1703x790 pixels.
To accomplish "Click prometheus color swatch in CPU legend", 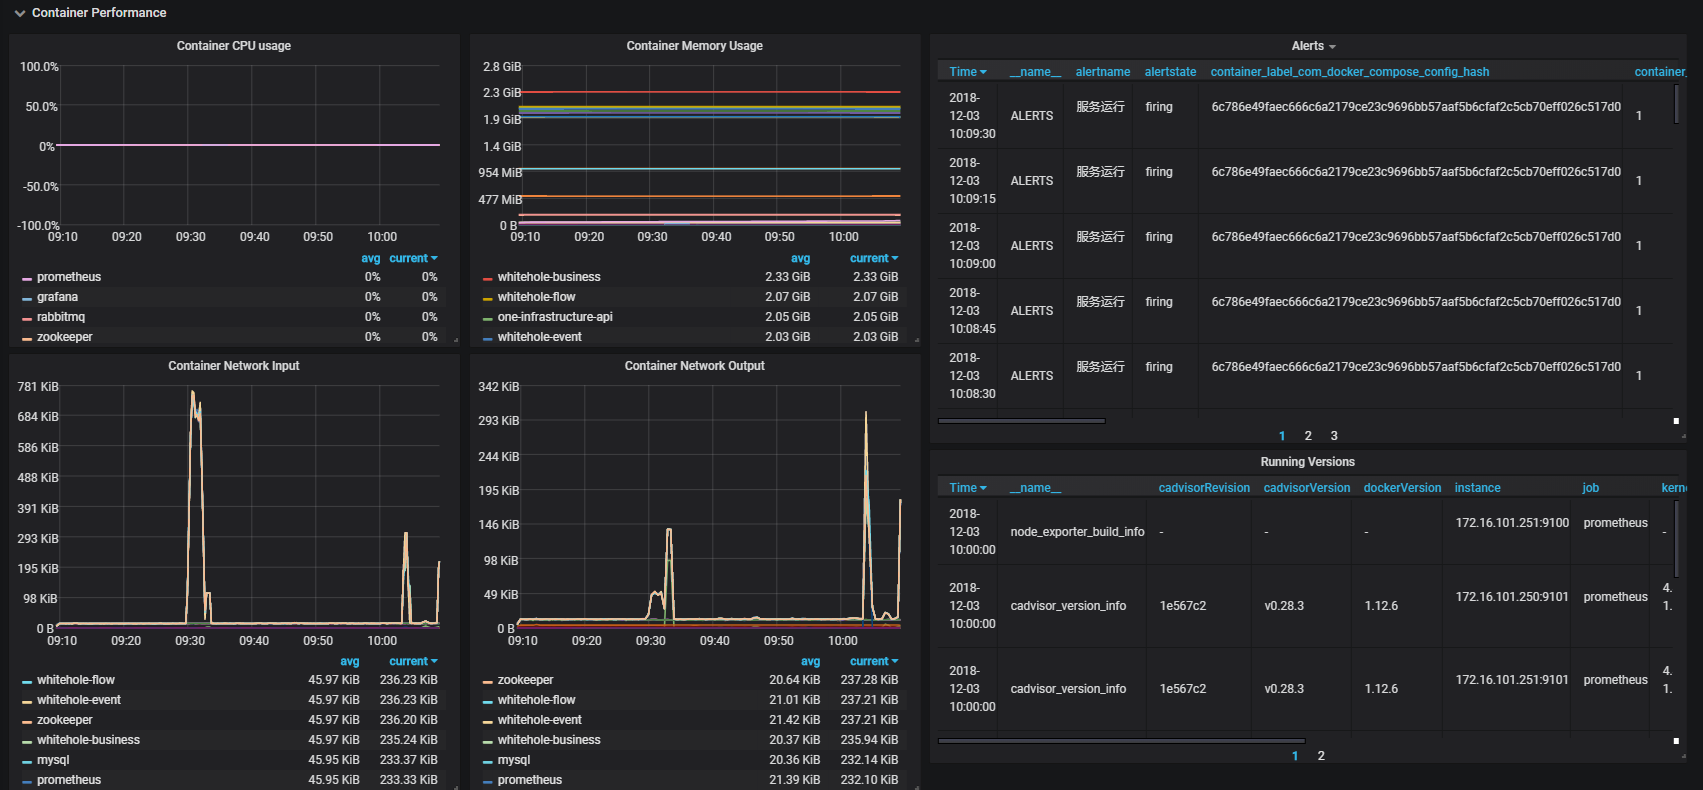I will pyautogui.click(x=27, y=278).
